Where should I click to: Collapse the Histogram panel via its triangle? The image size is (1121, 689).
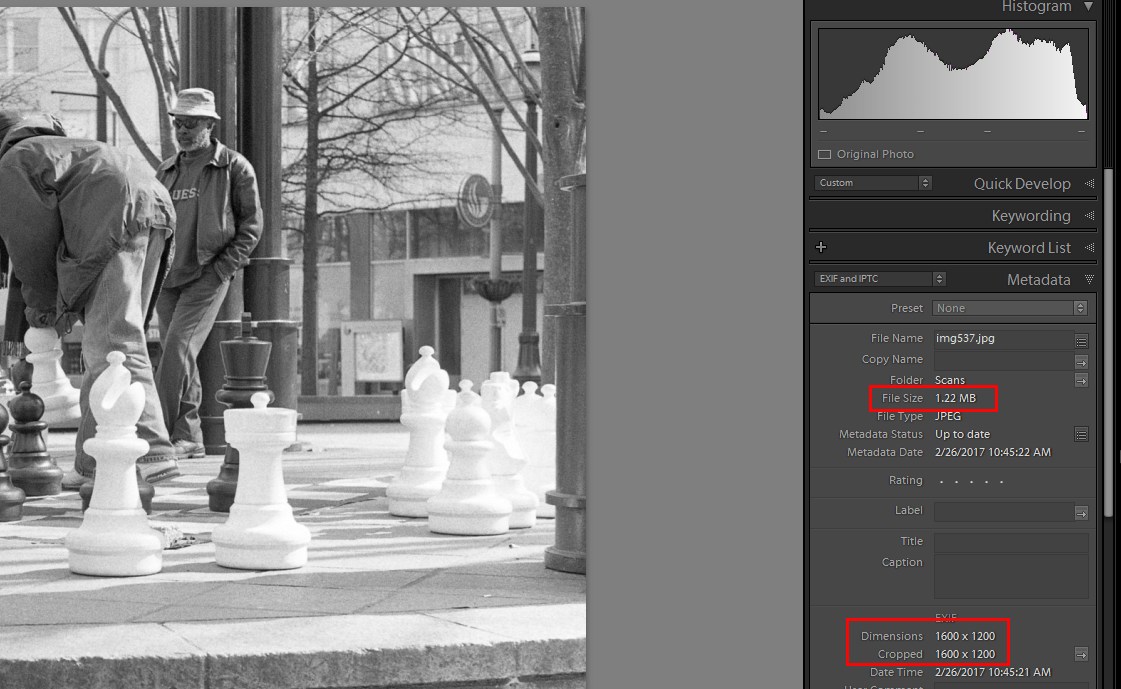(1089, 7)
